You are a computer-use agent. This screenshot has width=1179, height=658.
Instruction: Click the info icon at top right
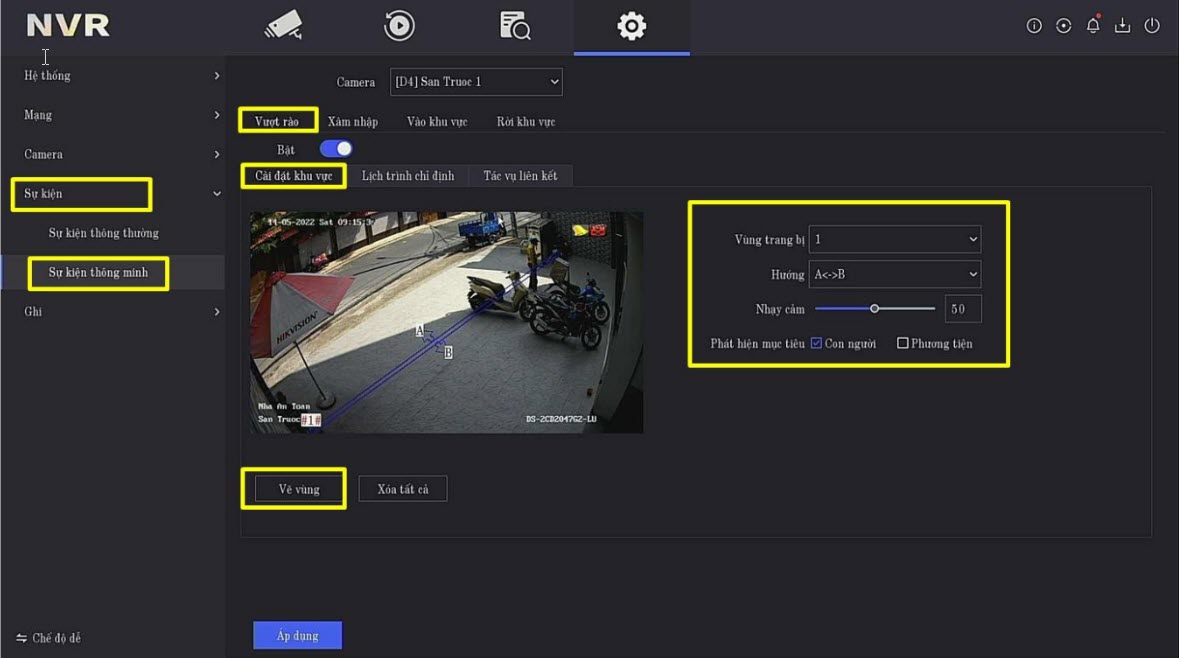(x=1034, y=26)
